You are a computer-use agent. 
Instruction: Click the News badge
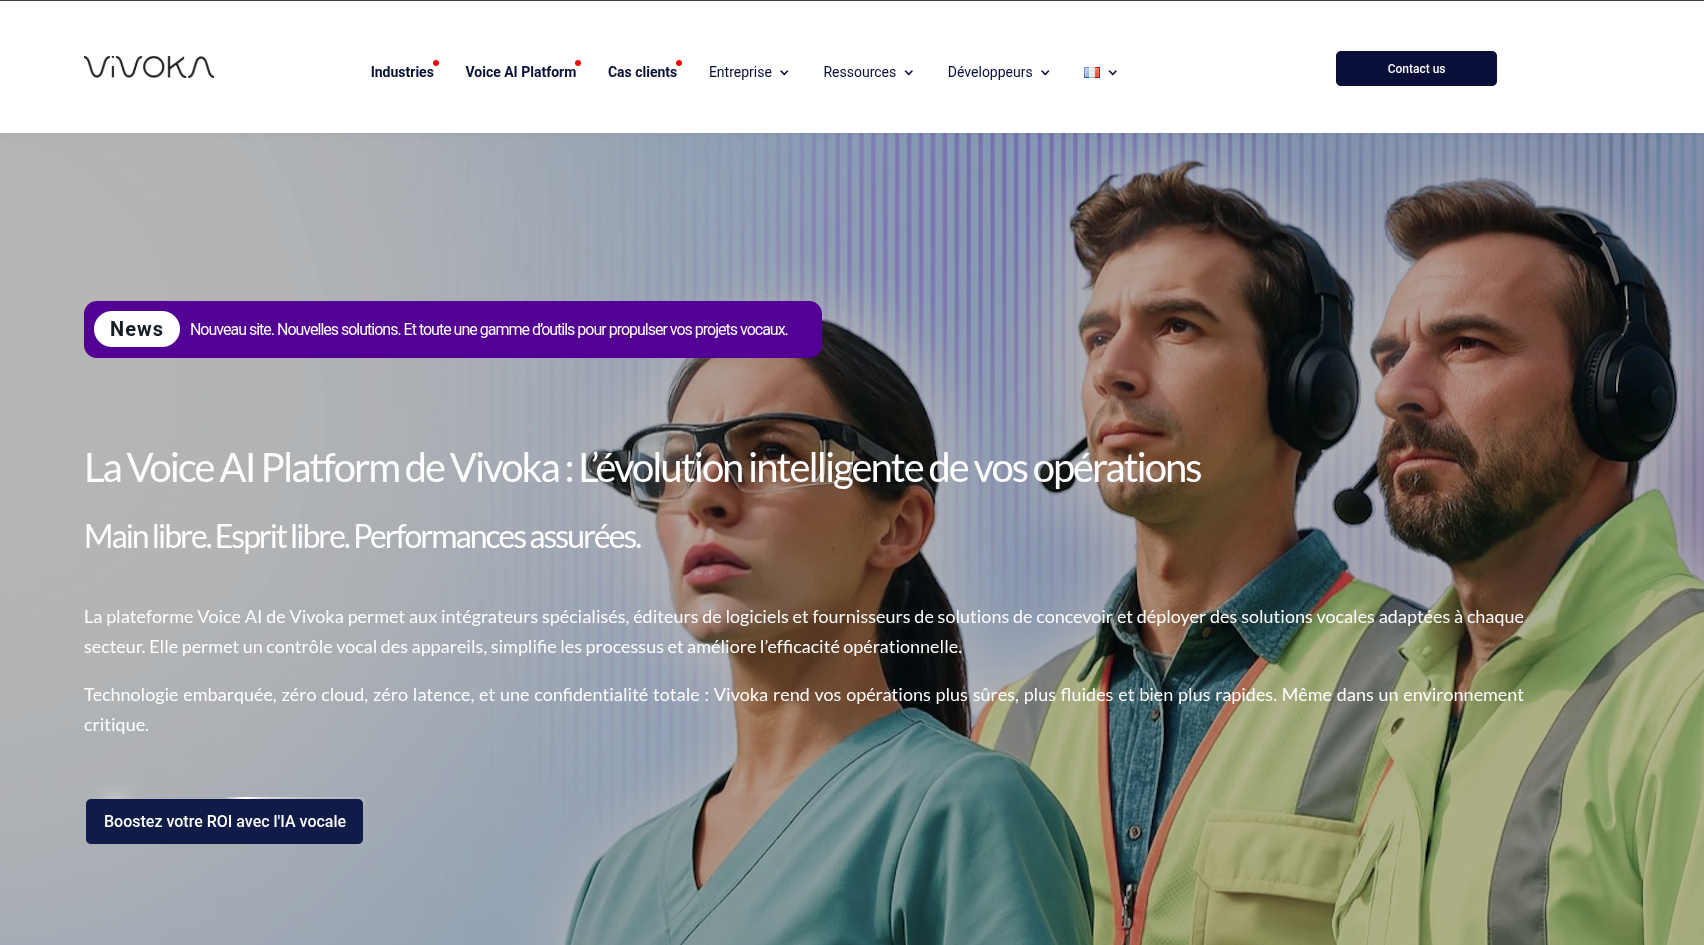click(137, 329)
